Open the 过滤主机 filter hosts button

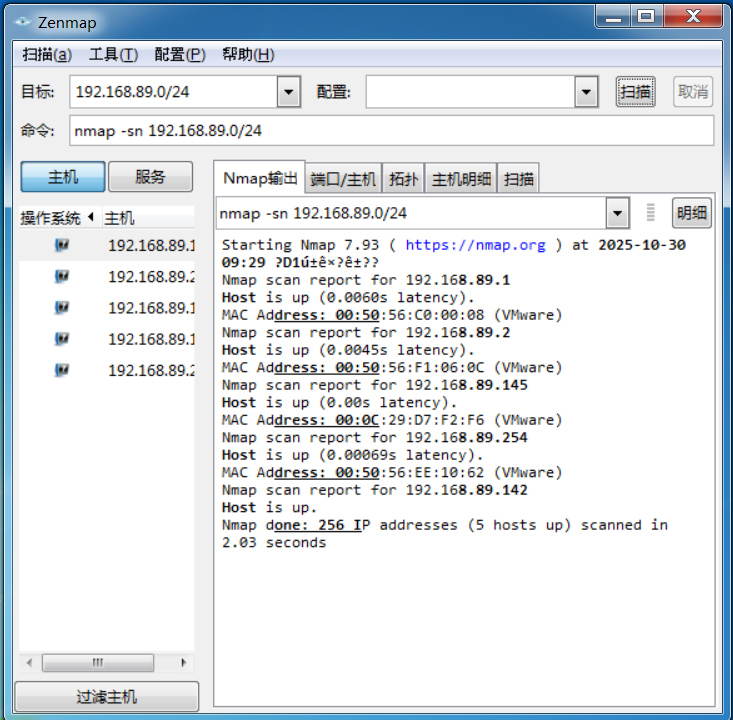[107, 697]
